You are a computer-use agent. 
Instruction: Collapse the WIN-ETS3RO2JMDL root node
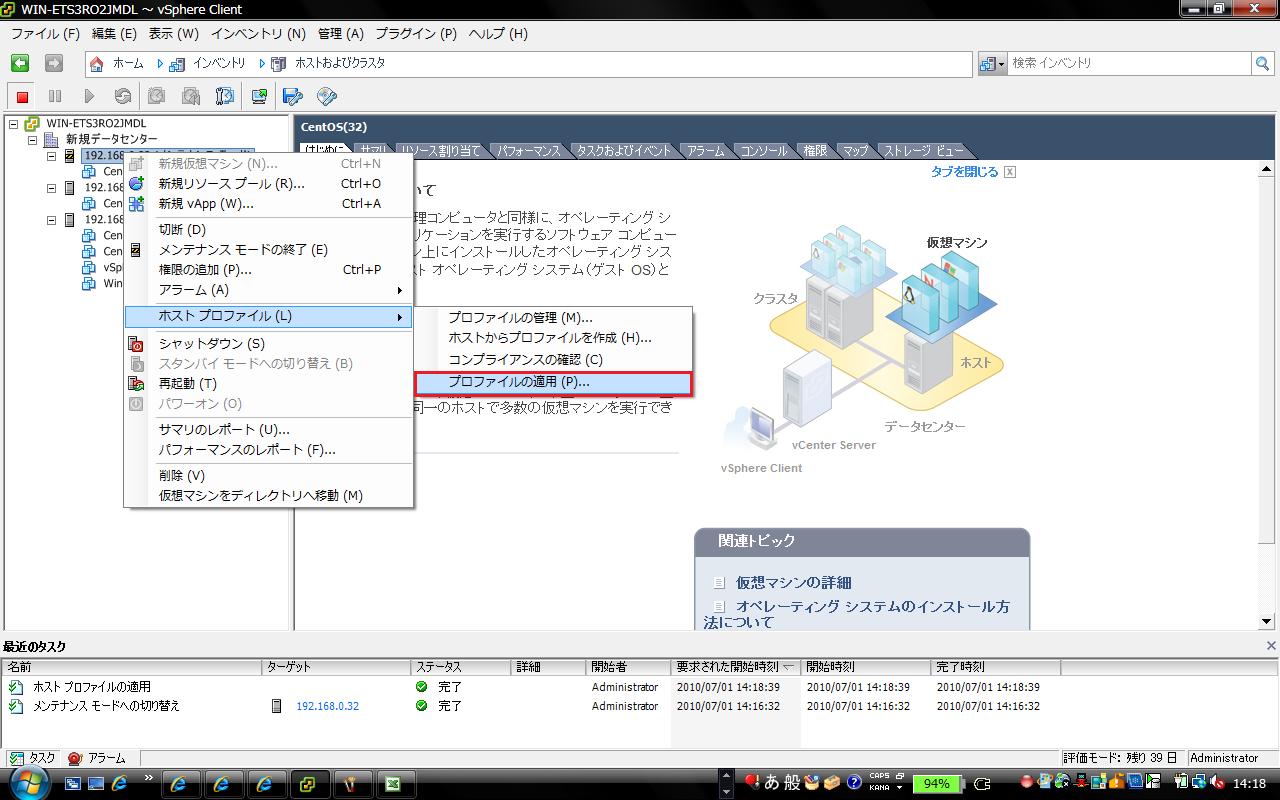pyautogui.click(x=13, y=124)
